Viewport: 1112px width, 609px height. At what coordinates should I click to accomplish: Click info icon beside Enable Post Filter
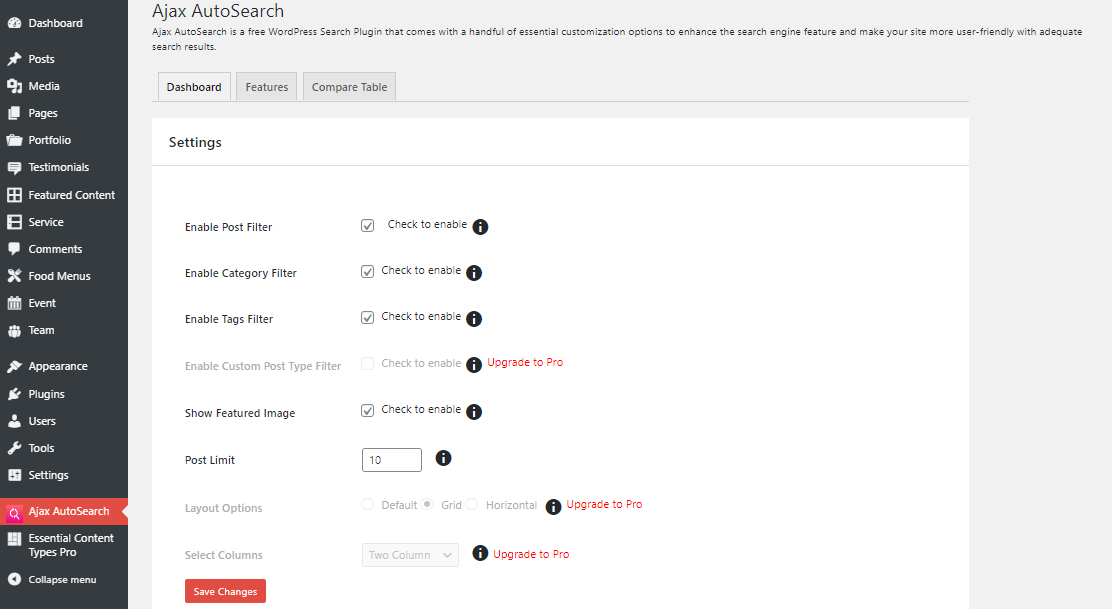click(x=480, y=227)
